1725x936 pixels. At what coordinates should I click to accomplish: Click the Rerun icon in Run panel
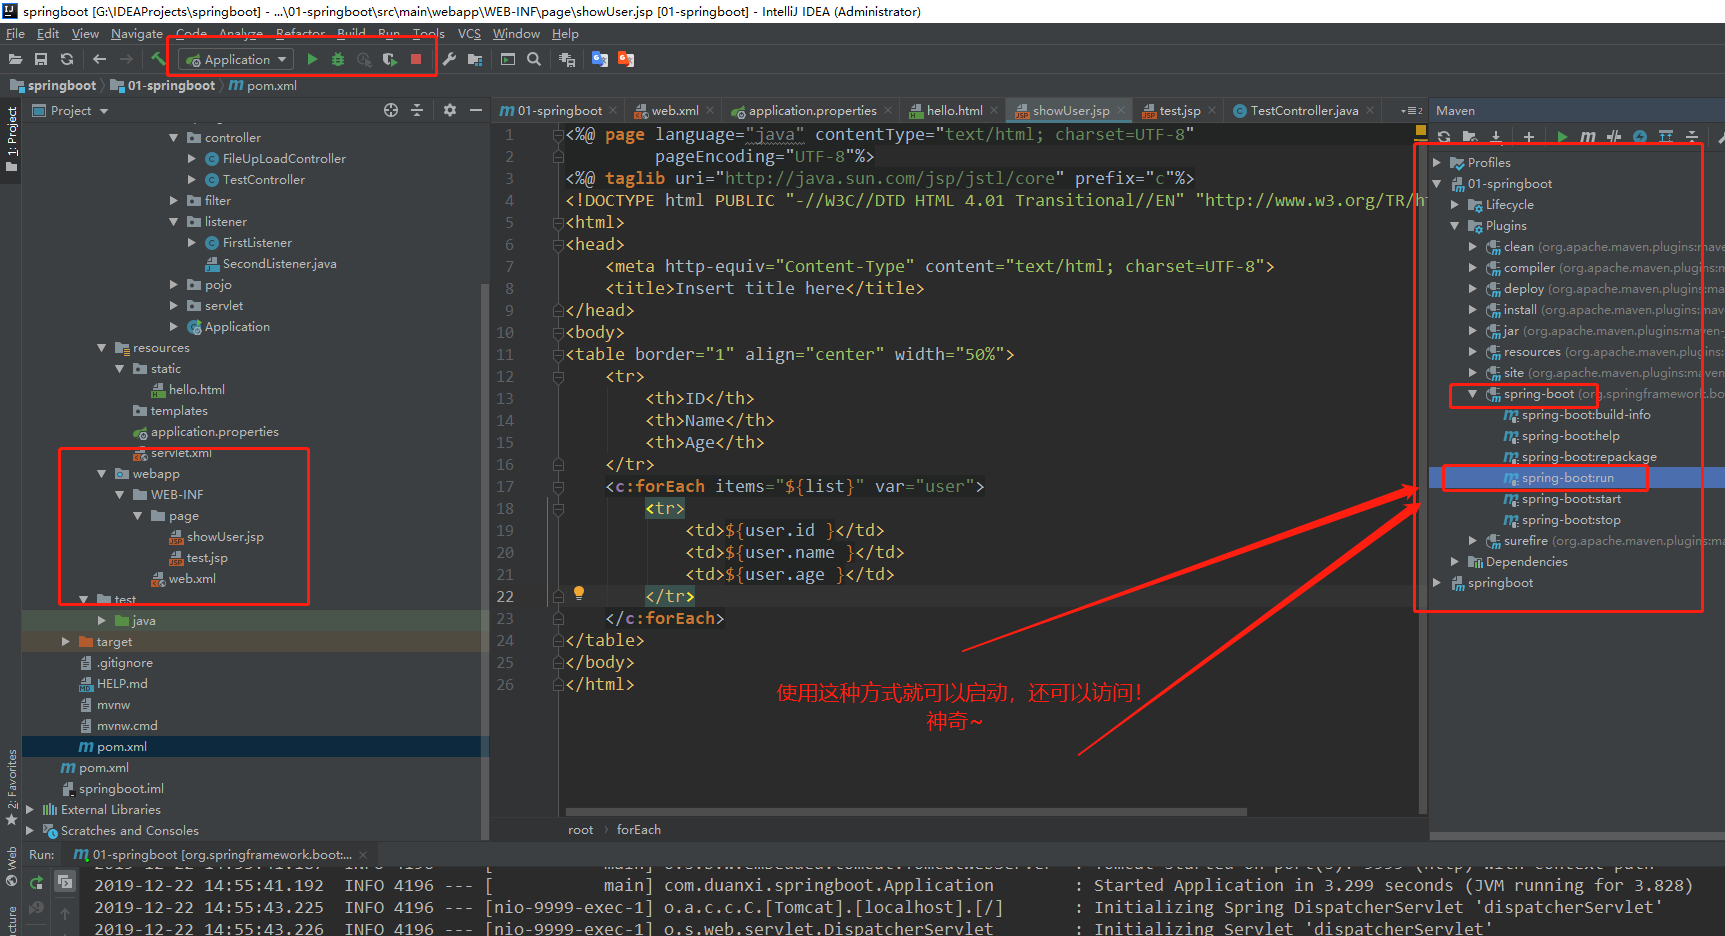point(37,882)
